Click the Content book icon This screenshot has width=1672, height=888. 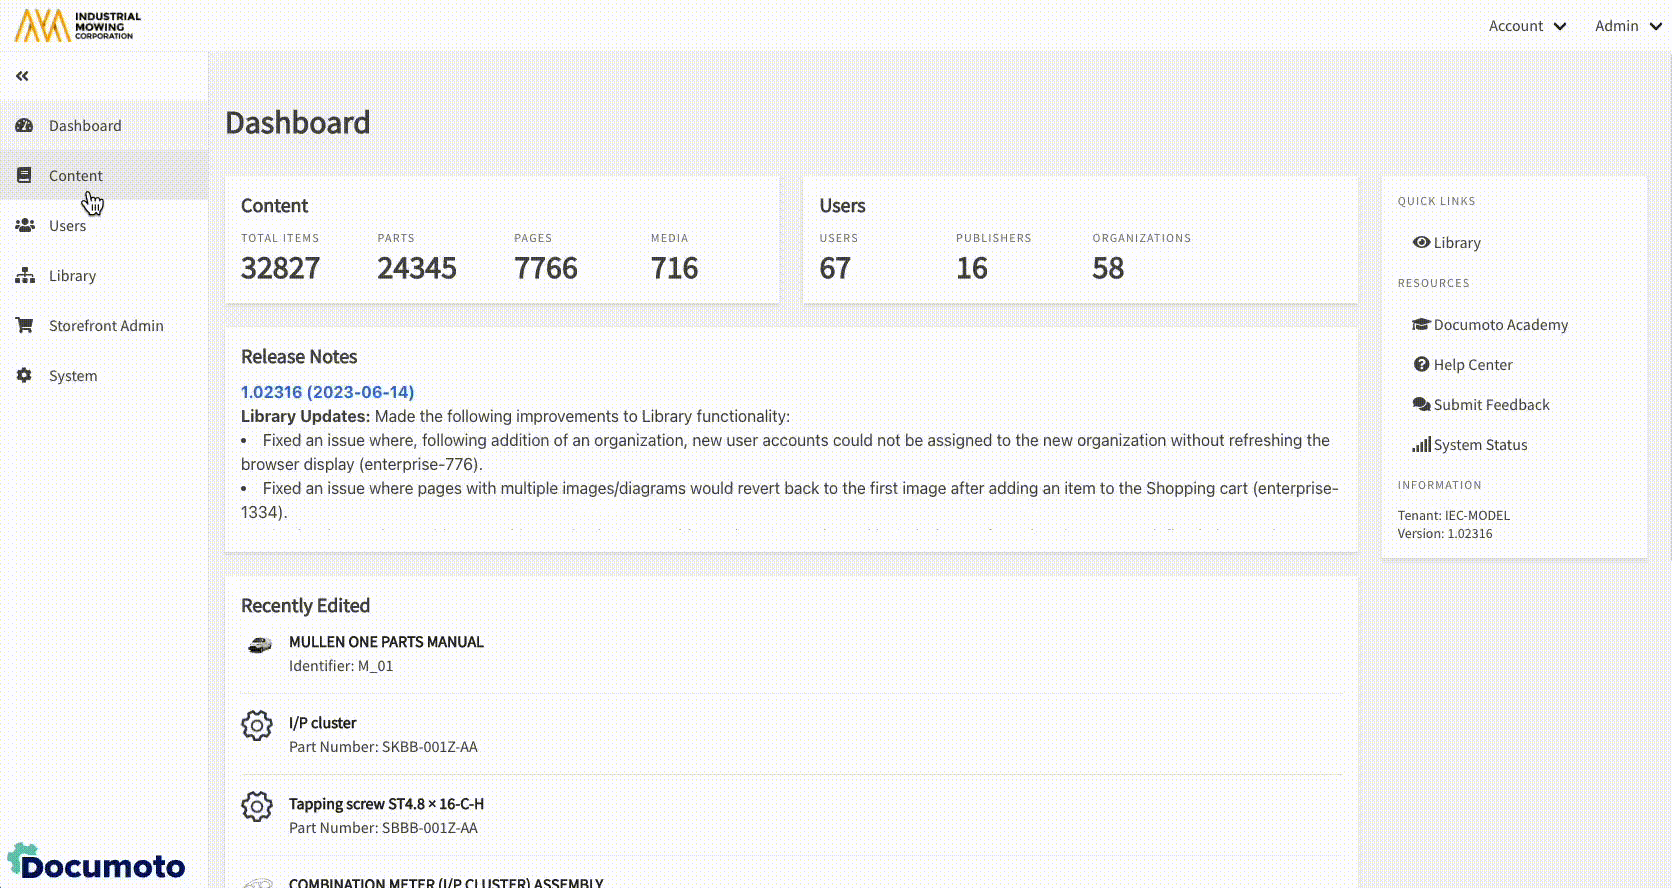(x=25, y=176)
